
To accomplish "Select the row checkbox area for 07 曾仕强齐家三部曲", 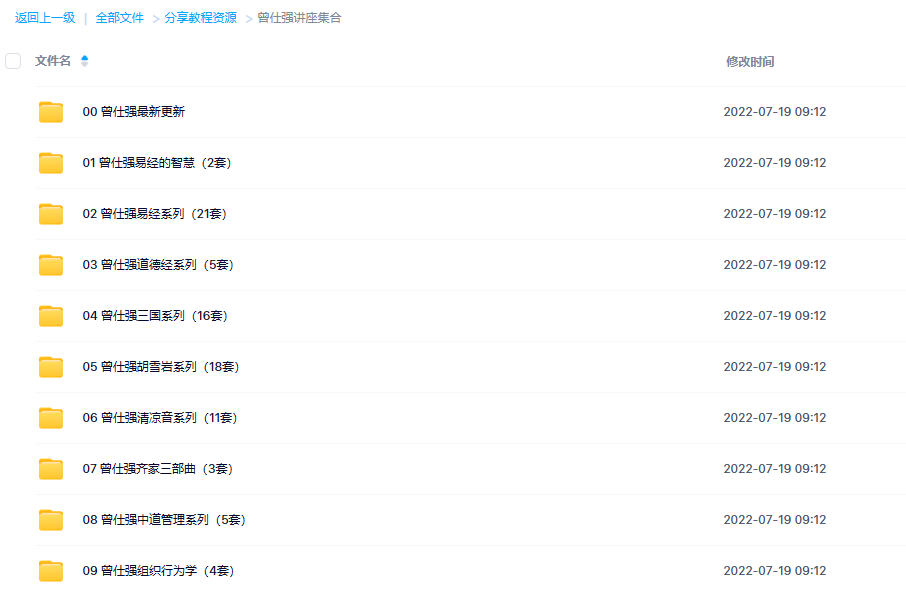I will [12, 468].
